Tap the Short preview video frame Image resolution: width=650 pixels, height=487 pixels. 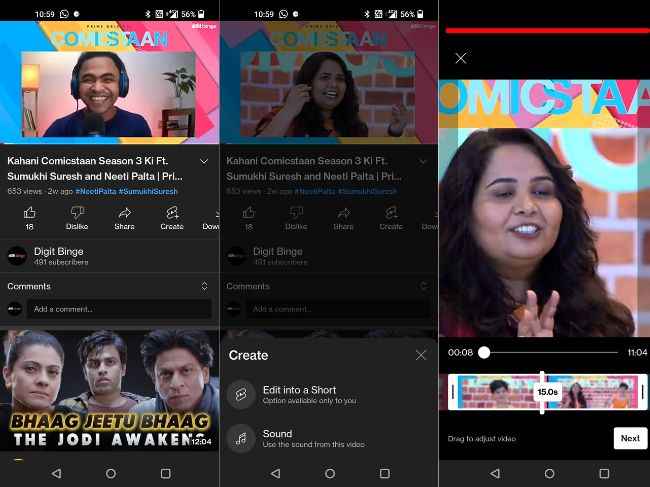click(544, 208)
